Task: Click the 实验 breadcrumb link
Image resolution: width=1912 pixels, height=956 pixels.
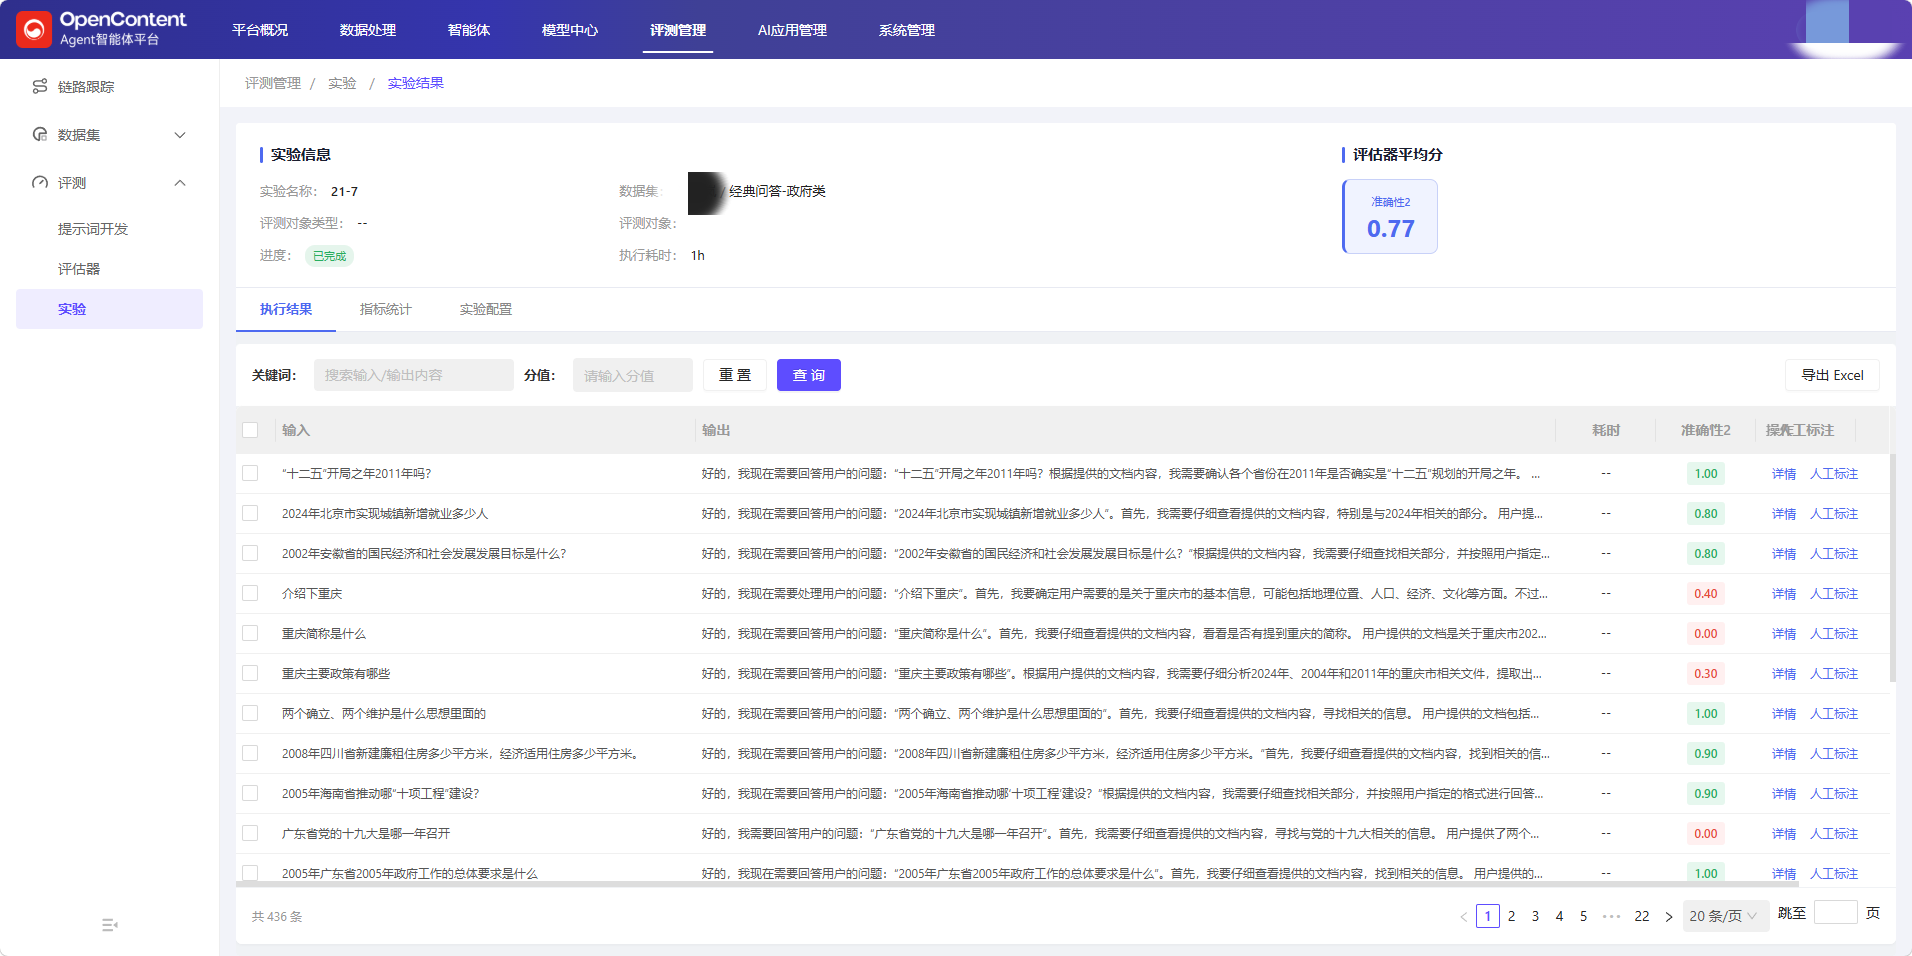Action: [x=342, y=83]
